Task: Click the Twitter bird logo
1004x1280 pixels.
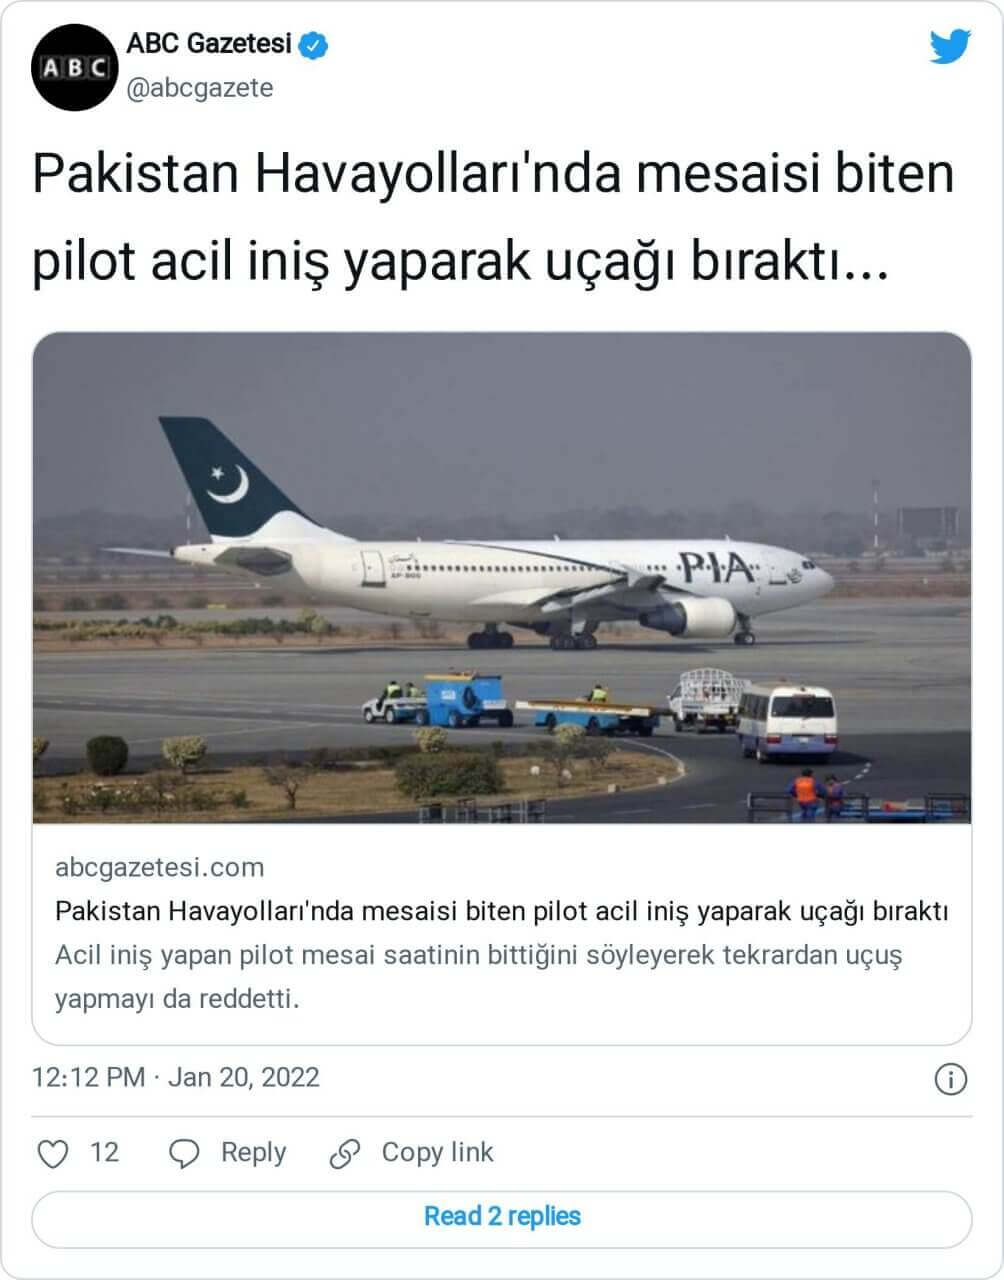Action: [949, 47]
